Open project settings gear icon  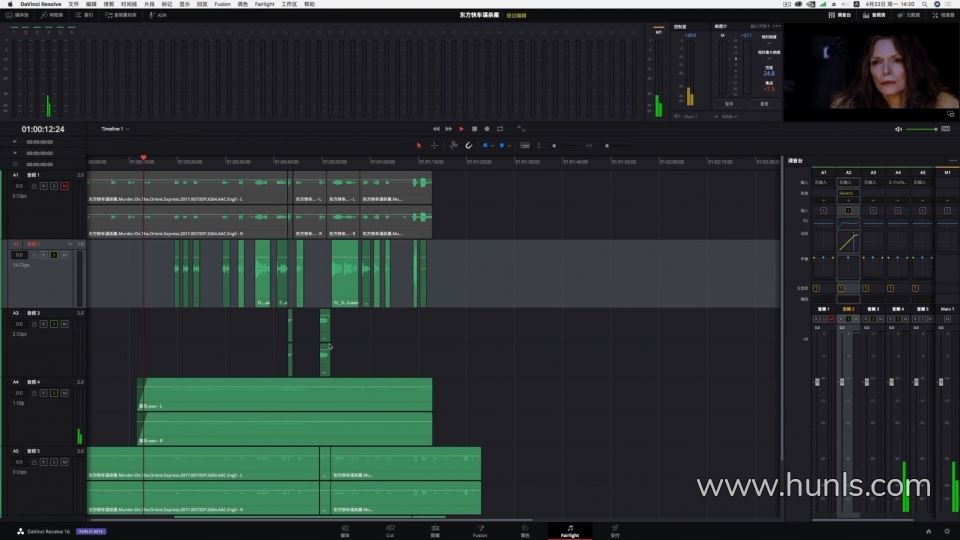point(946,531)
